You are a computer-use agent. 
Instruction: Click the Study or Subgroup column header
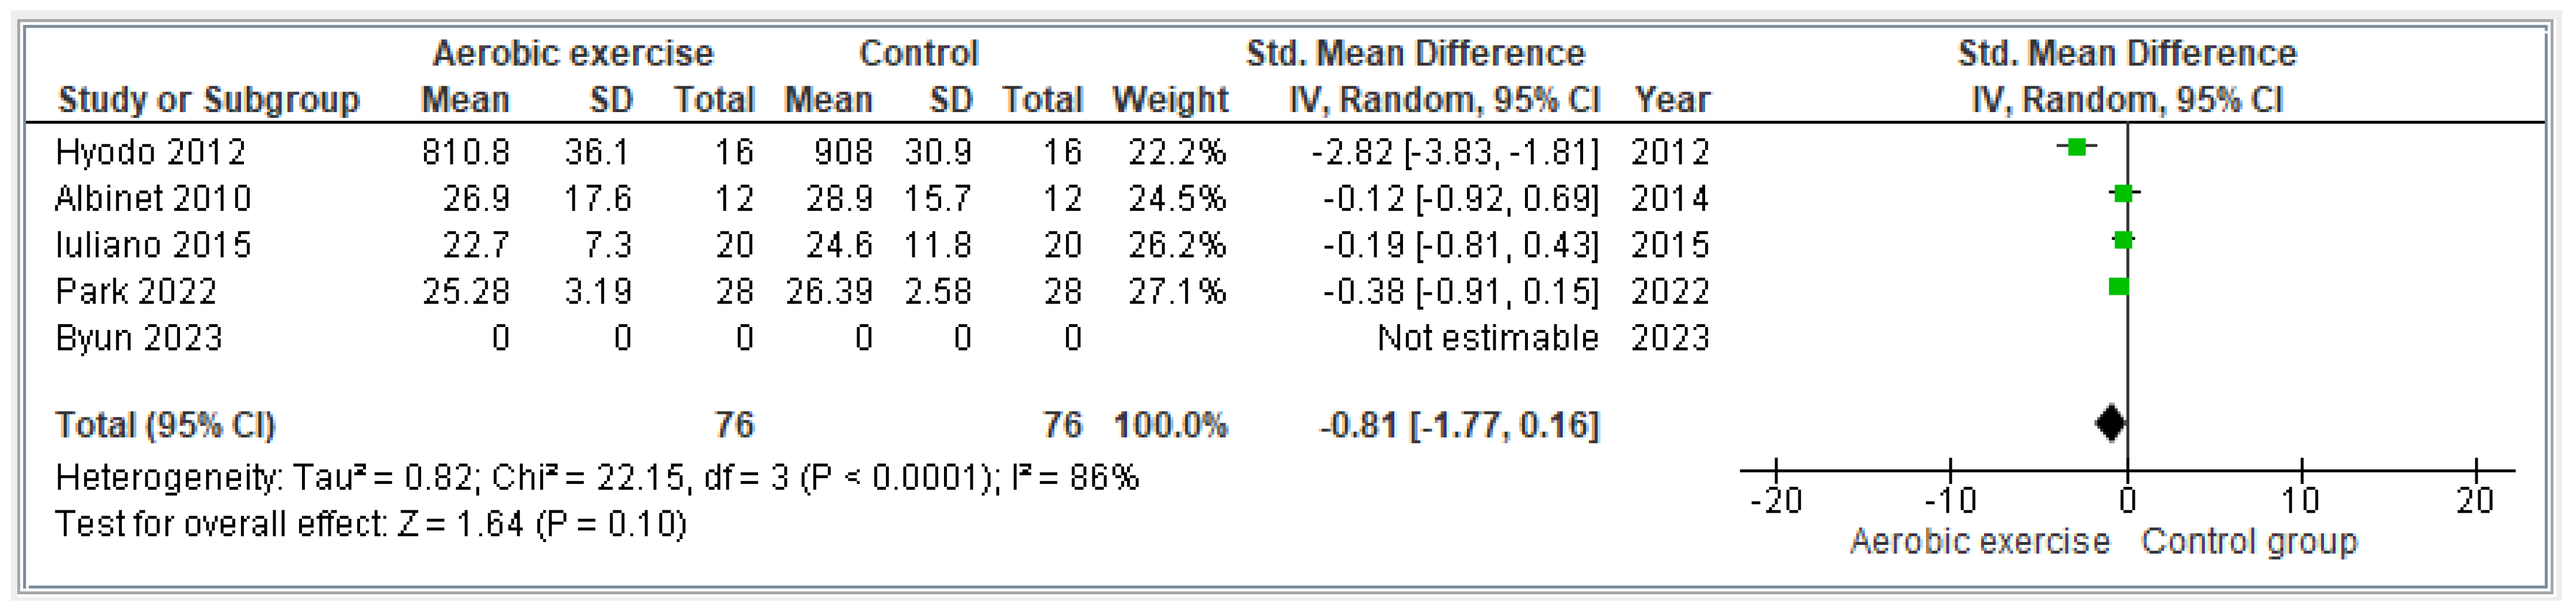pos(208,100)
